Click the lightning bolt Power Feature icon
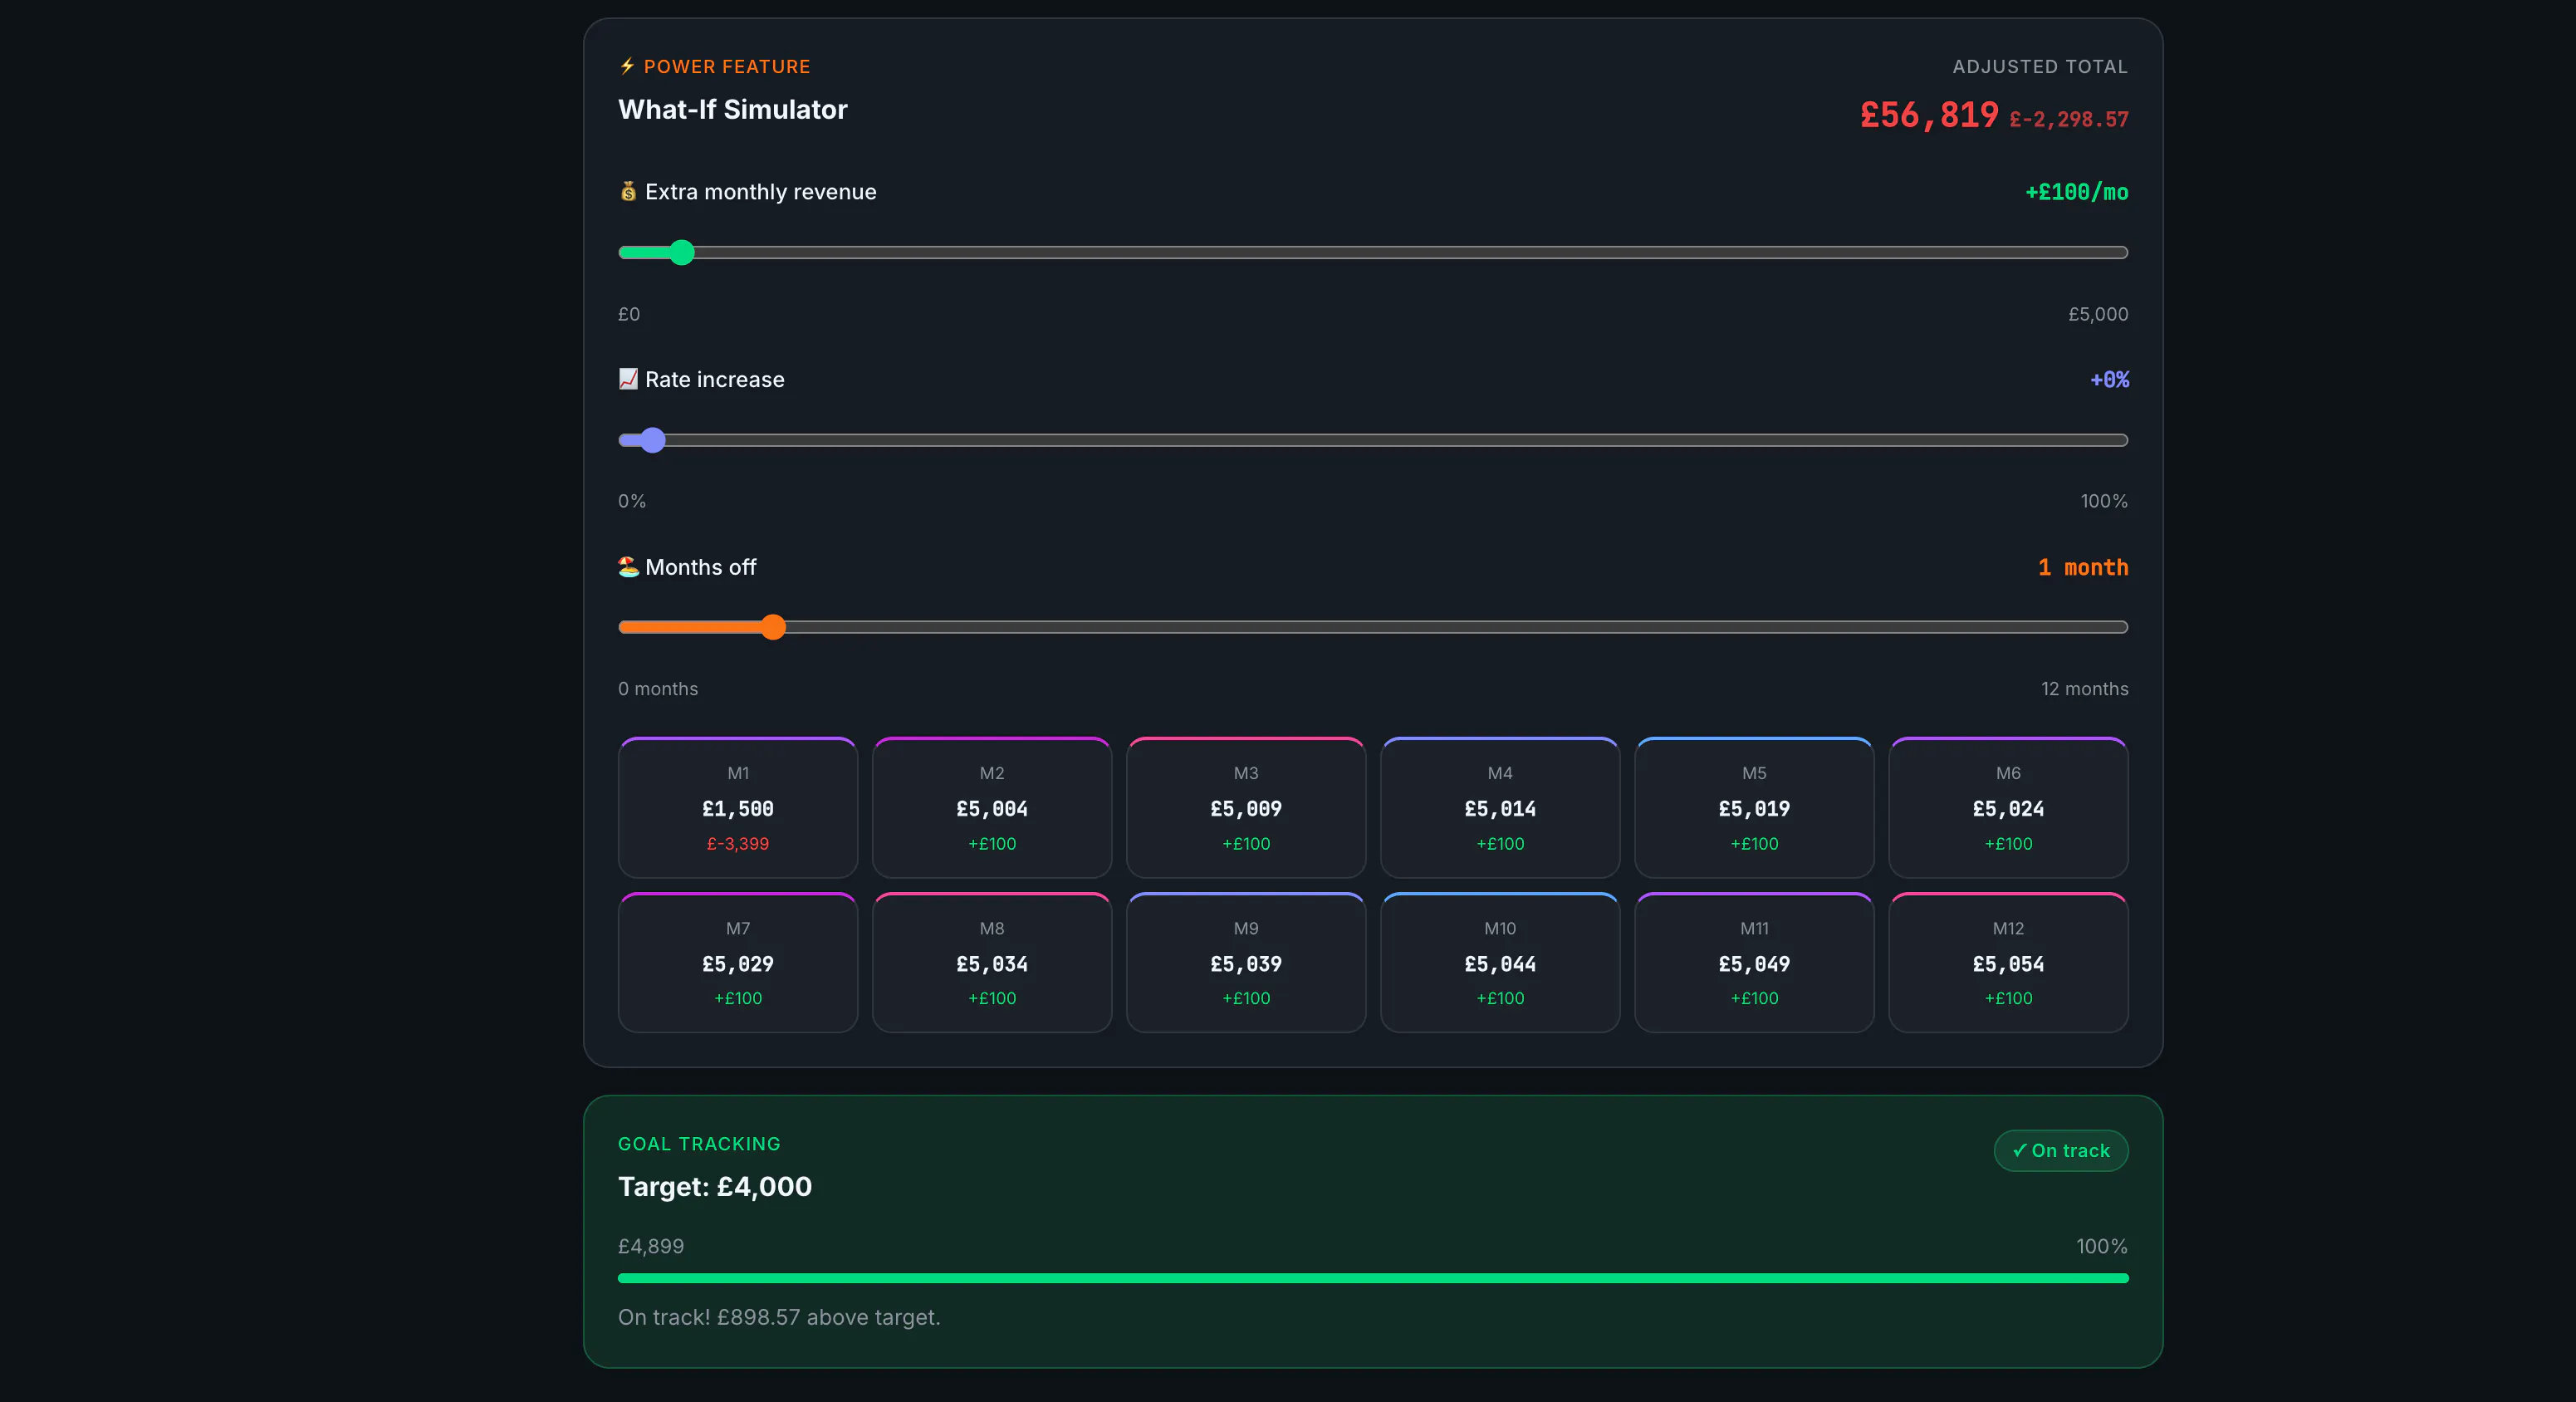Viewport: 2576px width, 1402px height. point(627,66)
